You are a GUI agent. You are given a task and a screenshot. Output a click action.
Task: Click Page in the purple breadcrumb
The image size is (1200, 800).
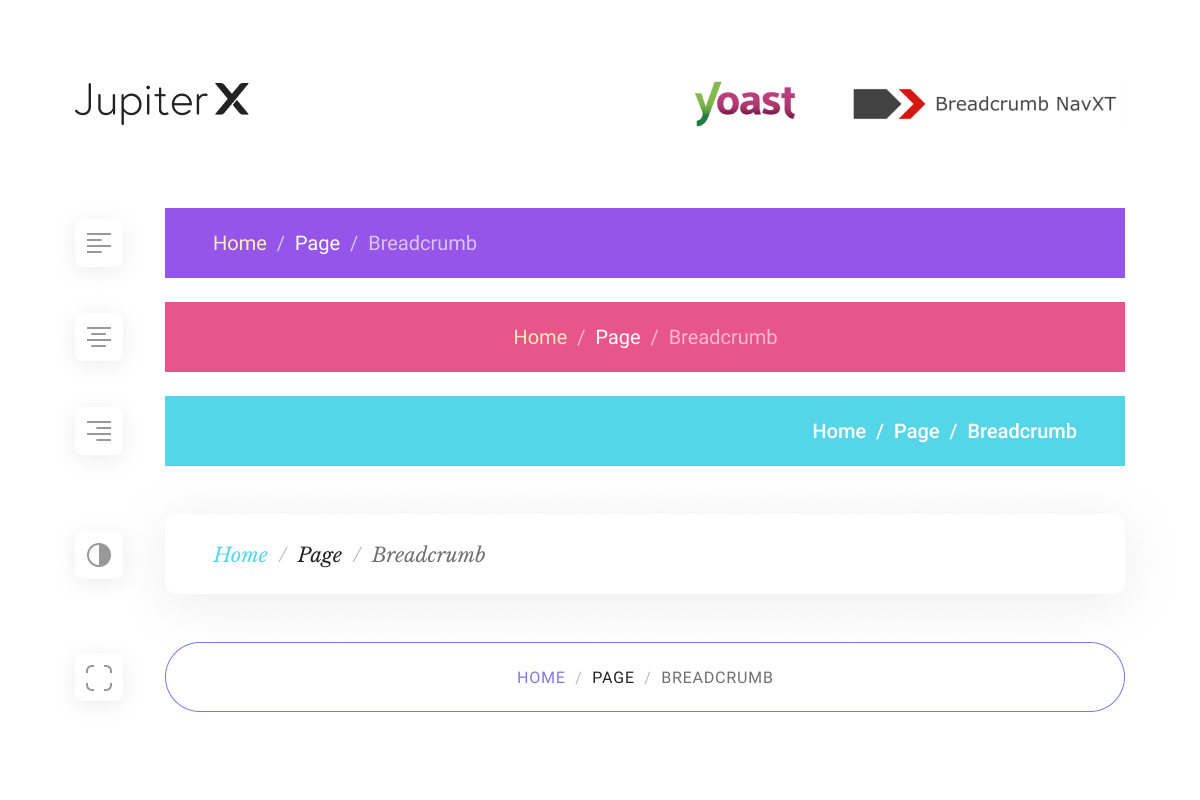(317, 243)
